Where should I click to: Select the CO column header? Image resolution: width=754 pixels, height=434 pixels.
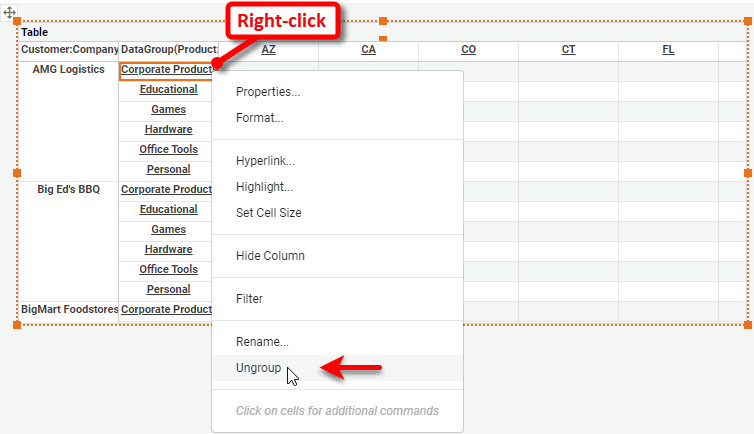click(x=468, y=49)
